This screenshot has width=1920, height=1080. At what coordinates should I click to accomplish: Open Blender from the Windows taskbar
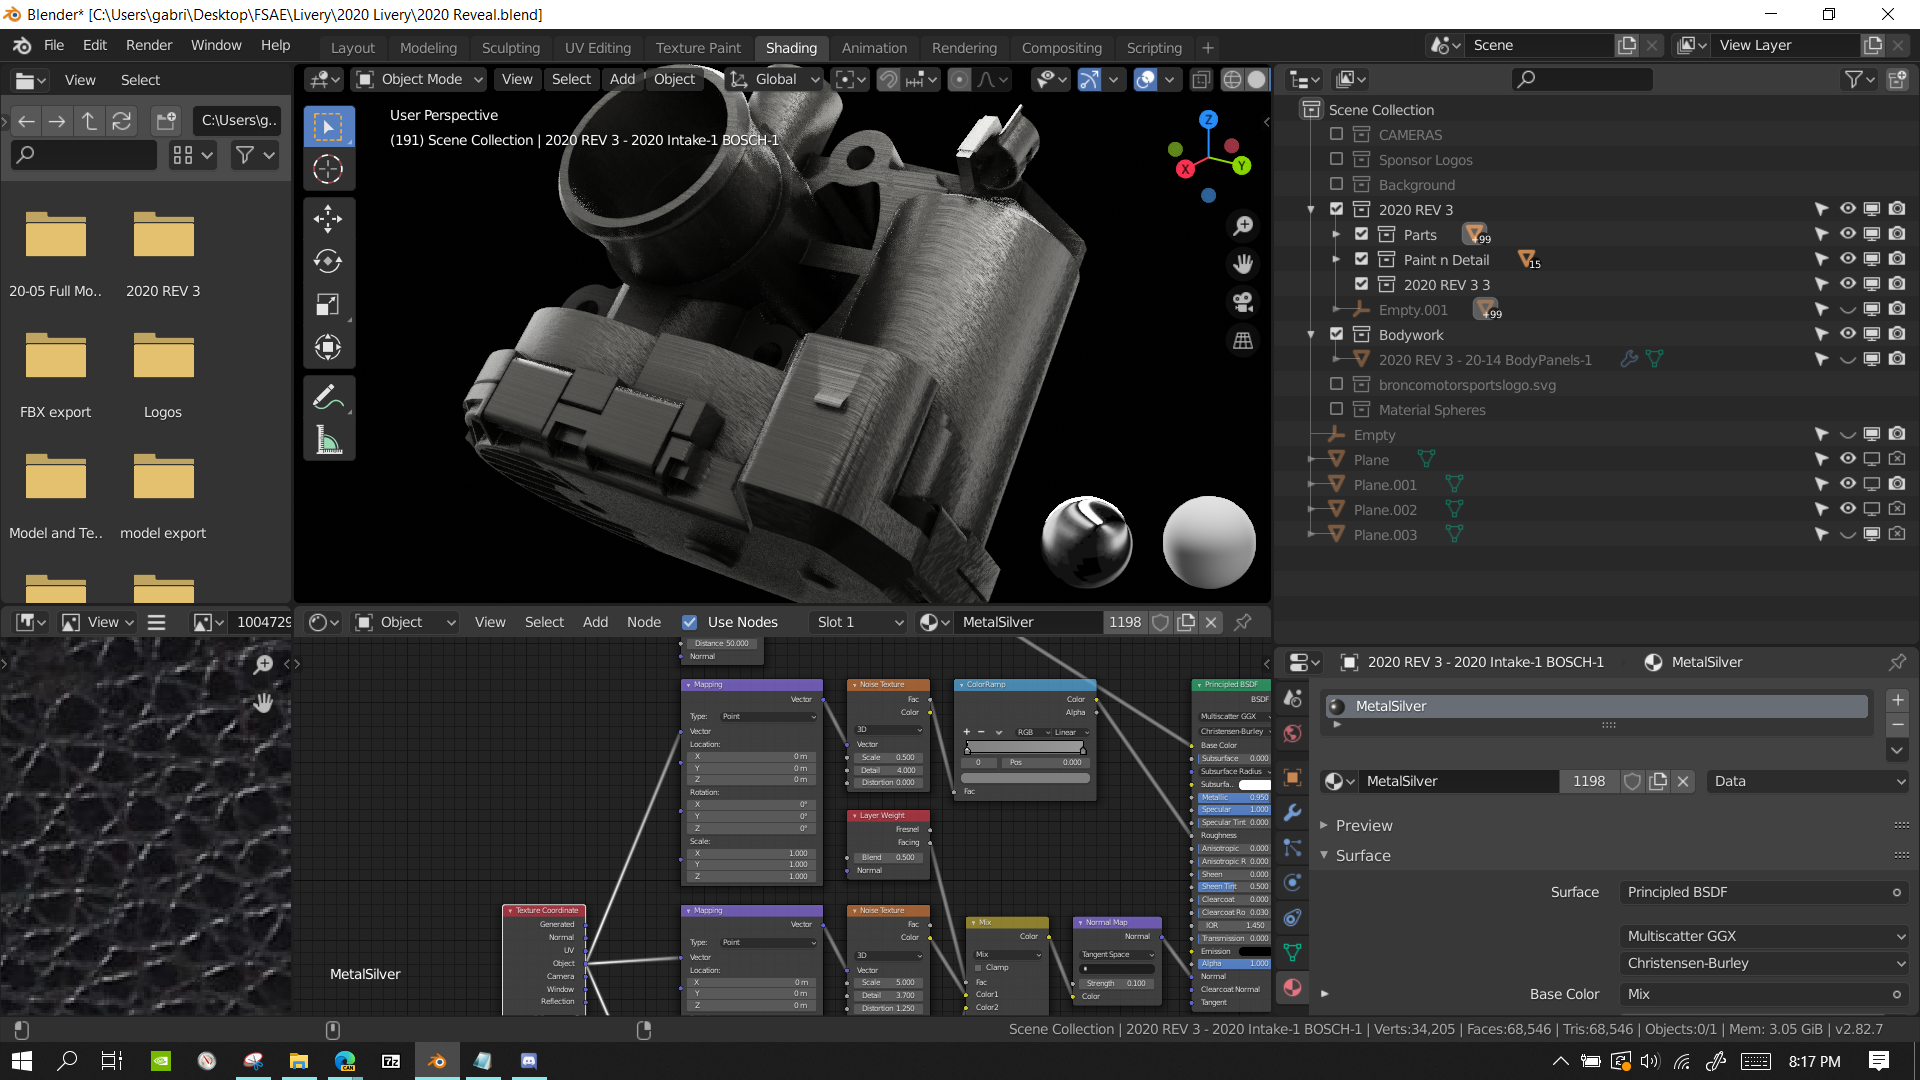[x=437, y=1061]
